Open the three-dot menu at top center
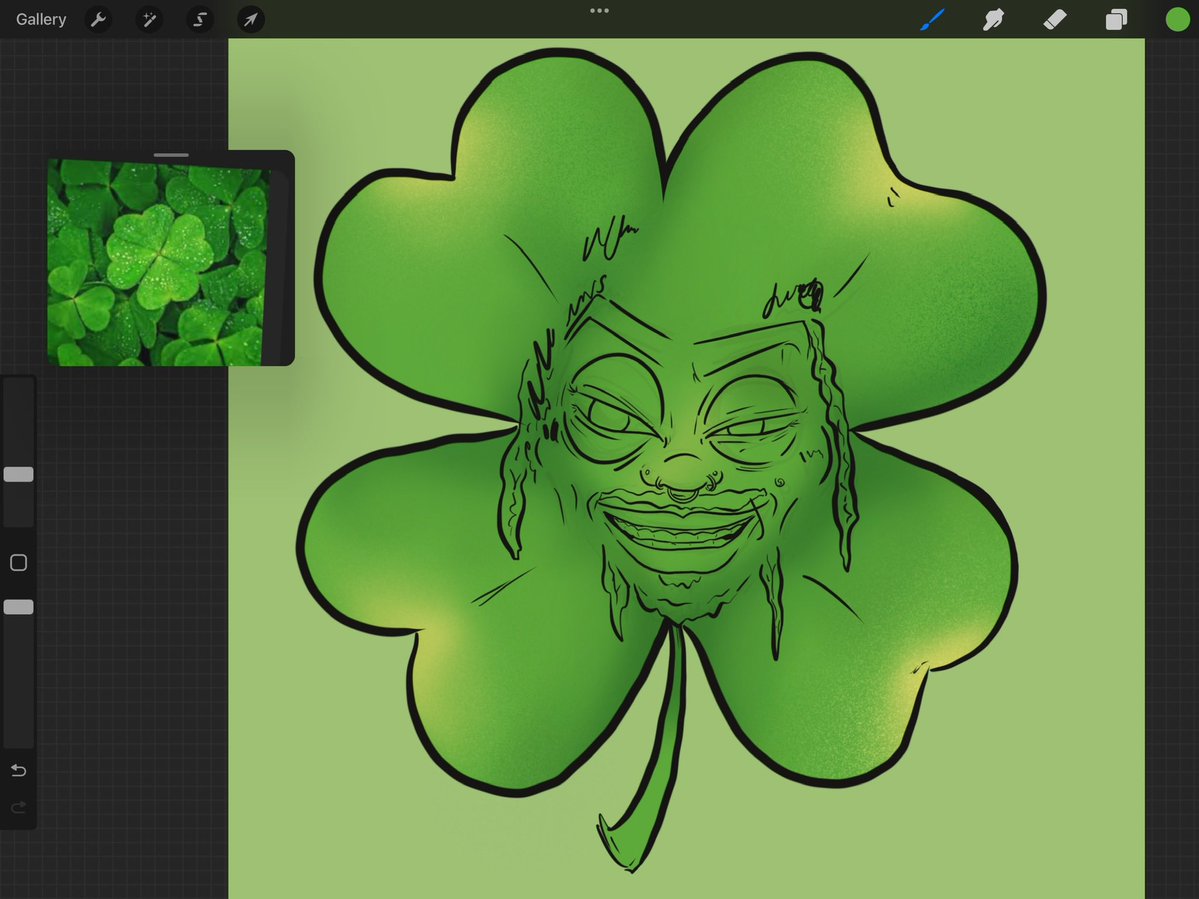 point(600,11)
